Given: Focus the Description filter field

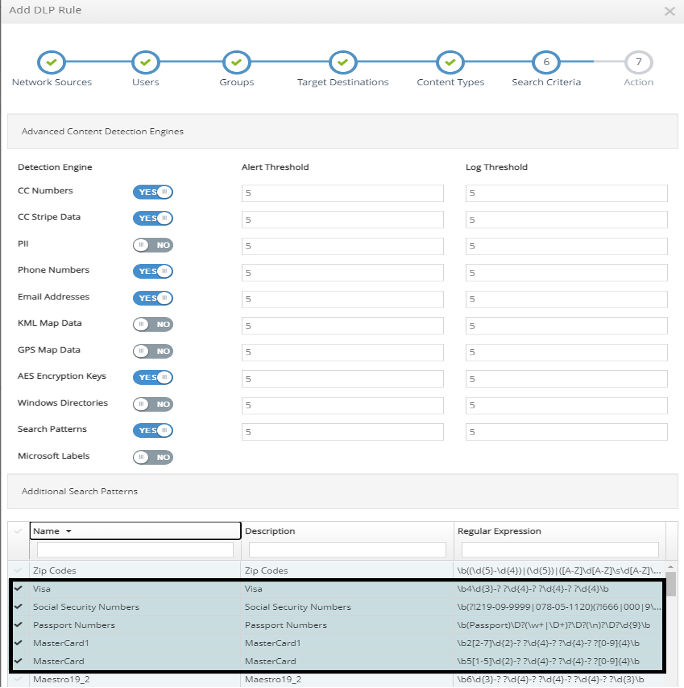Looking at the screenshot, I should point(347,550).
